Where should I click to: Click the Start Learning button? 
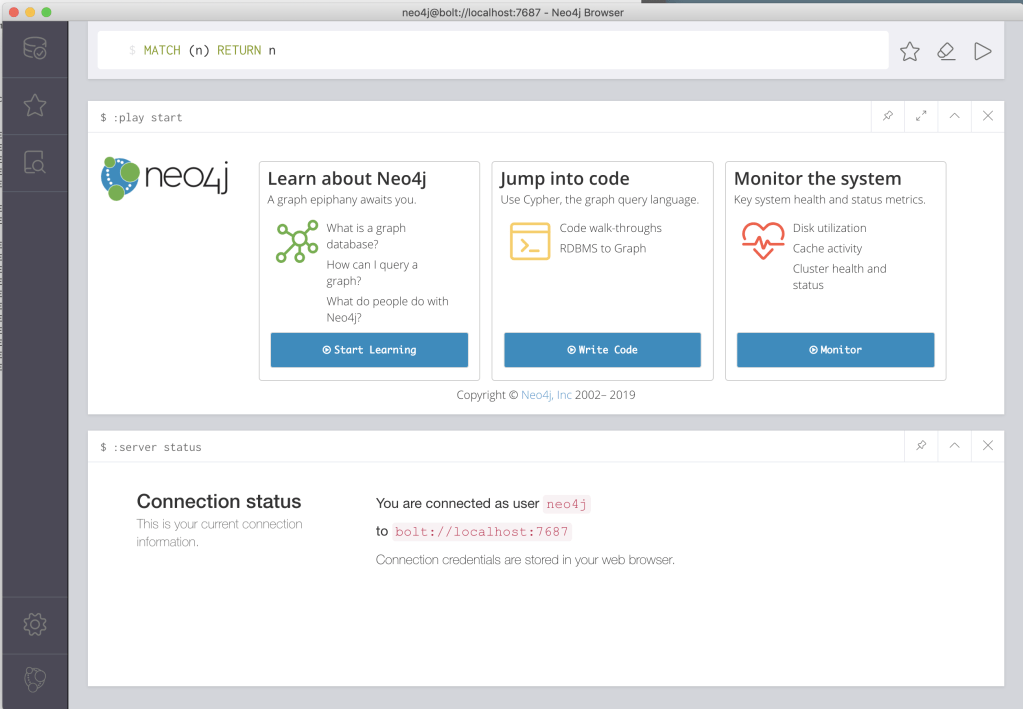pyautogui.click(x=369, y=350)
